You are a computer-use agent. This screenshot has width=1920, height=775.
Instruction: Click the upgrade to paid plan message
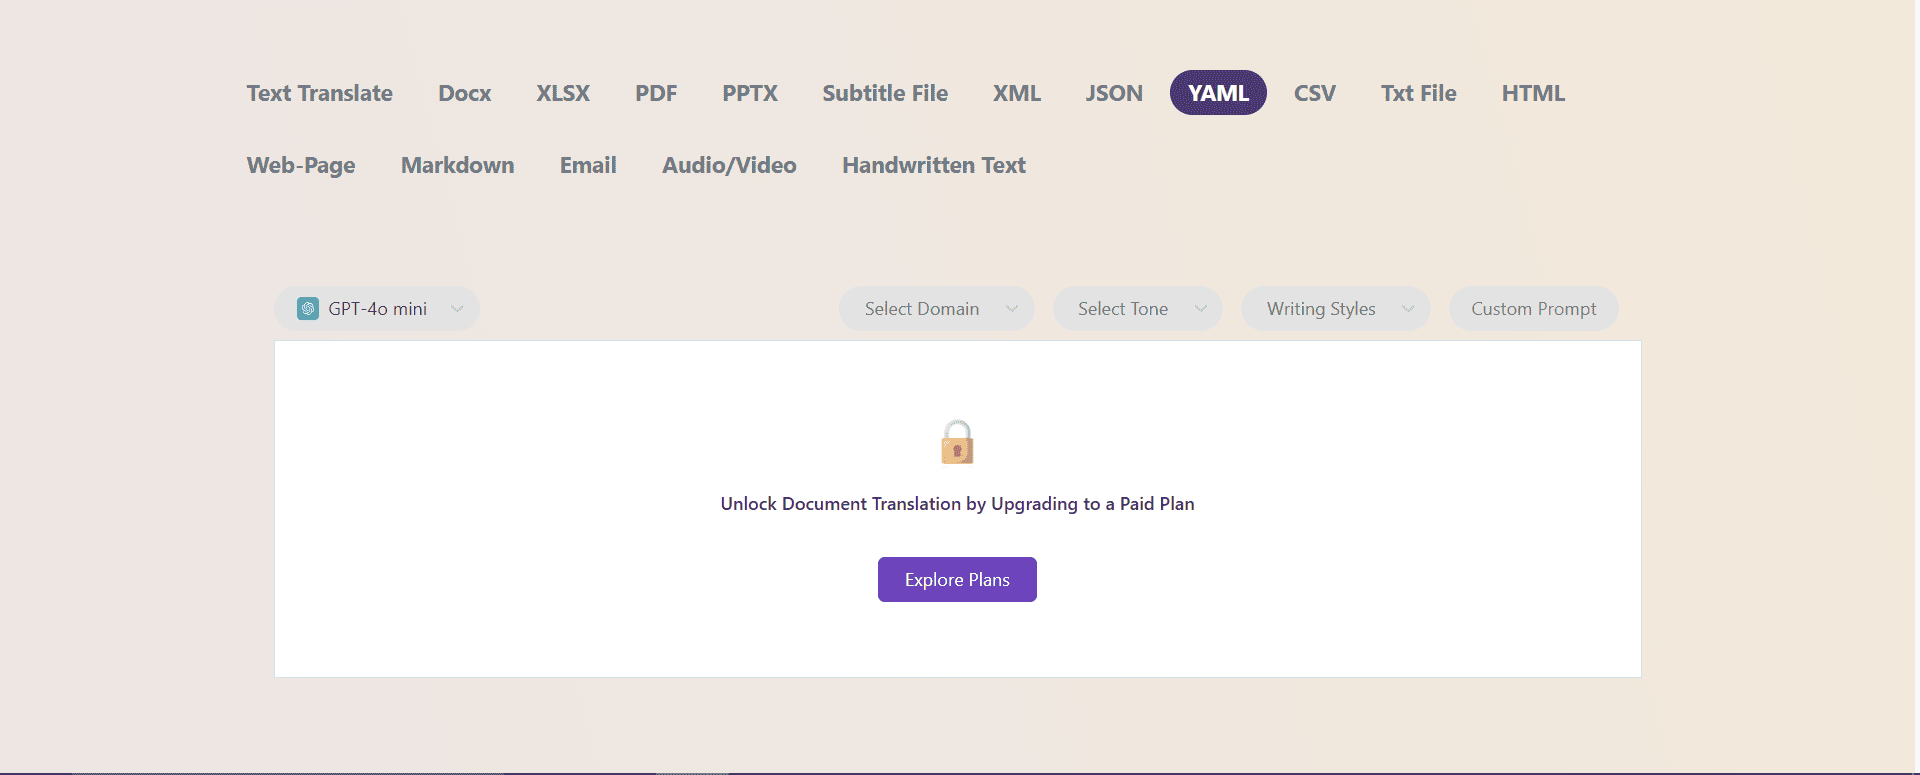(957, 504)
